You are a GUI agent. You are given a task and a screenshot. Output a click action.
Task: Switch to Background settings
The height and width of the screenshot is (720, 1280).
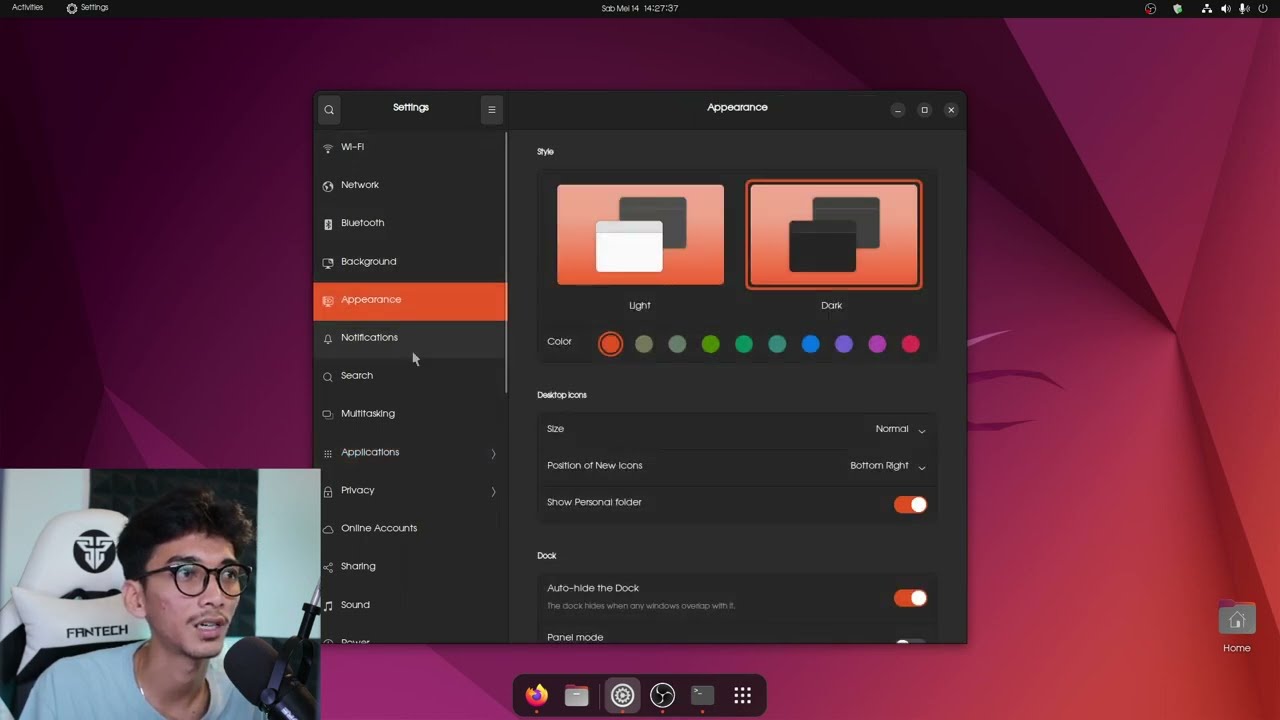click(x=410, y=262)
